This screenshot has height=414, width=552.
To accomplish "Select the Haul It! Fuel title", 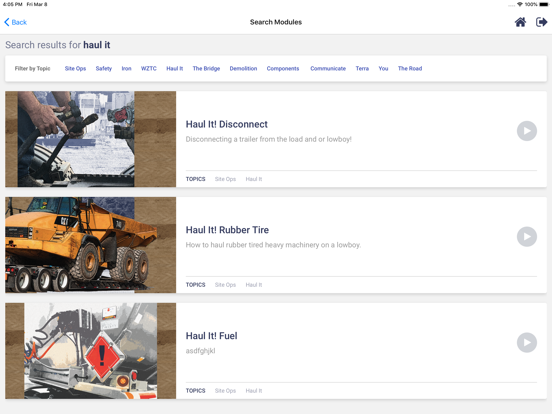I will [211, 336].
